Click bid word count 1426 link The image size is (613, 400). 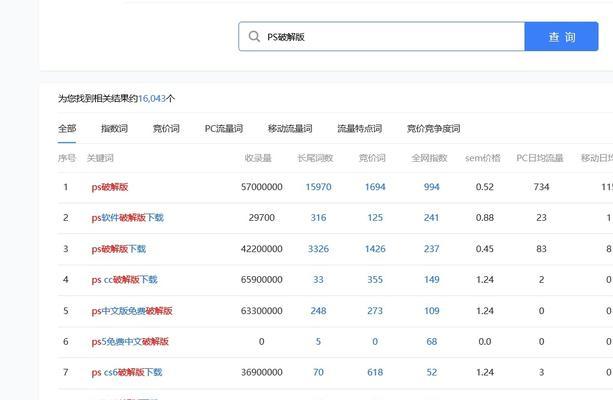pyautogui.click(x=375, y=249)
